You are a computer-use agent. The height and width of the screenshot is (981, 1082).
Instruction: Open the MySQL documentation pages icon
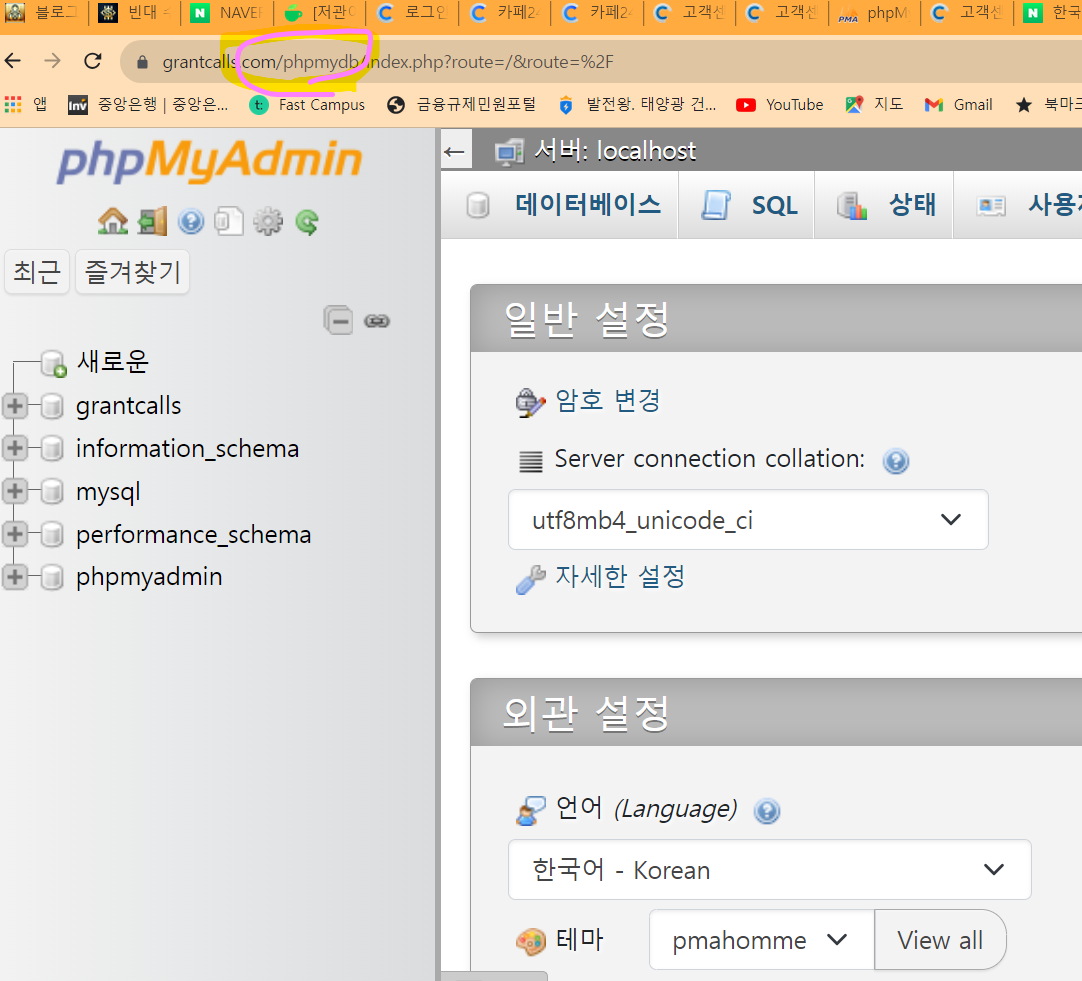(228, 221)
